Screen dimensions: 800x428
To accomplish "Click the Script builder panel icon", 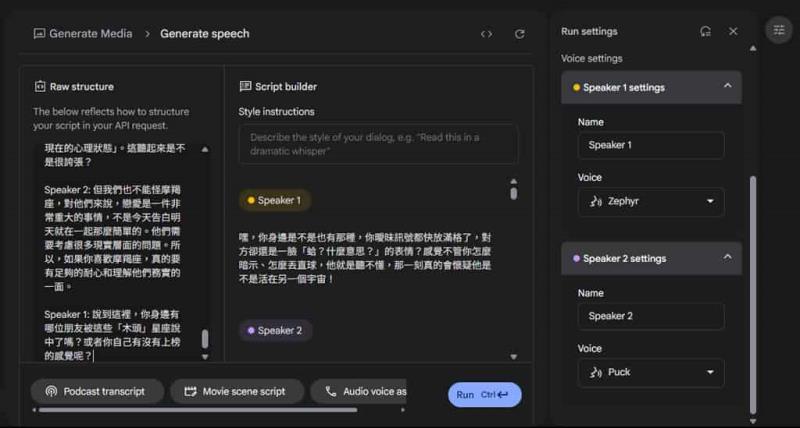I will click(x=245, y=87).
